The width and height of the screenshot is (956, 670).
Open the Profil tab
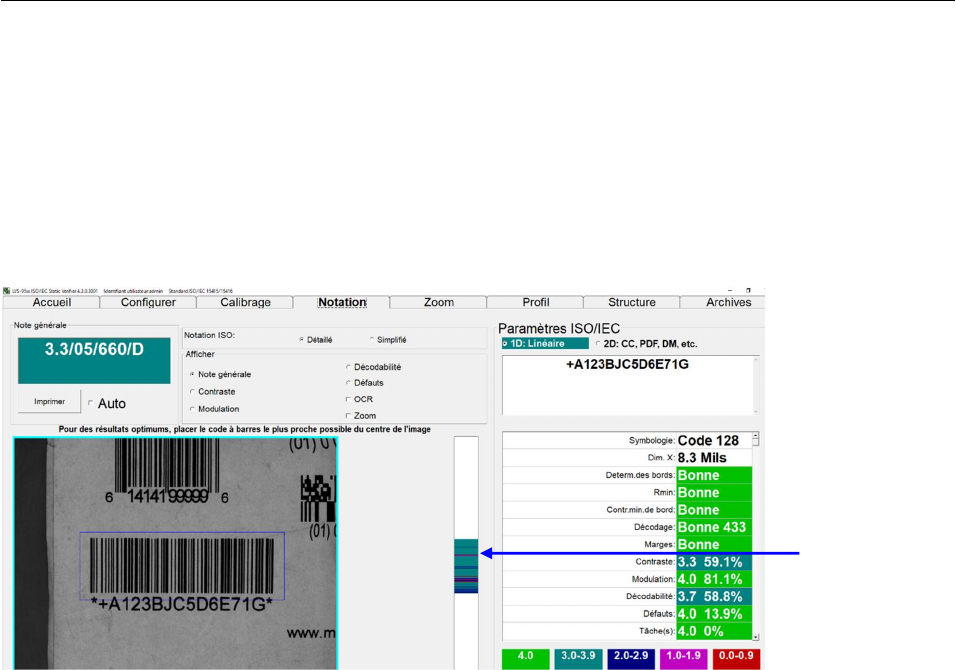pyautogui.click(x=535, y=302)
